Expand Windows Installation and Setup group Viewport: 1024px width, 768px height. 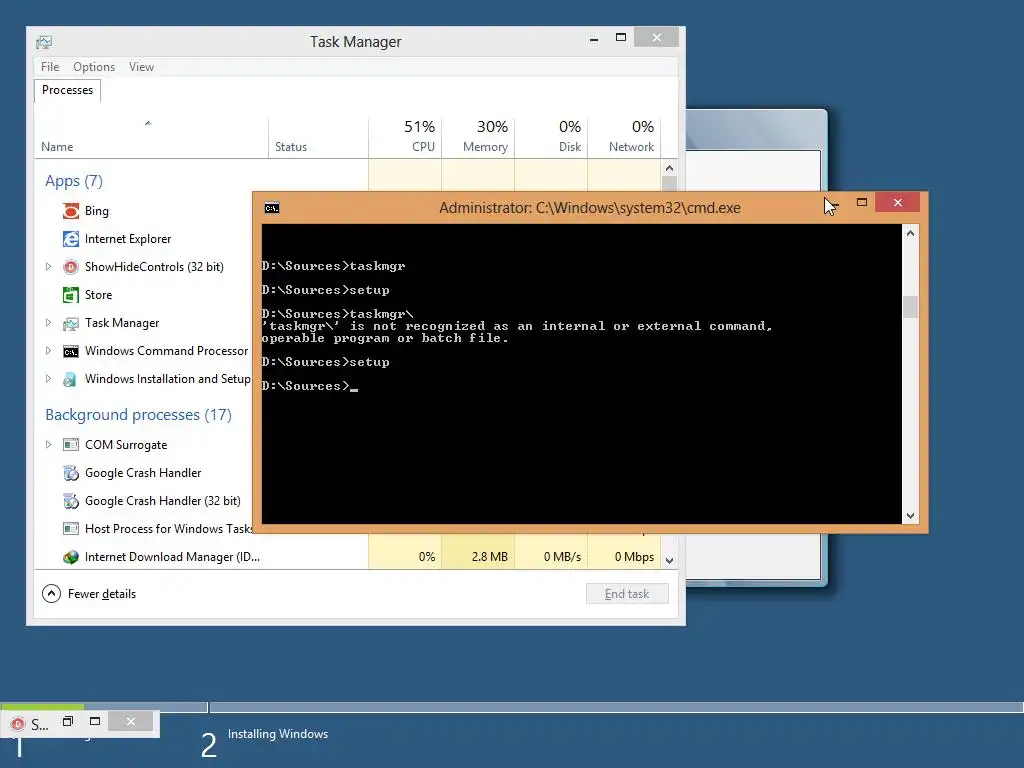tap(48, 379)
